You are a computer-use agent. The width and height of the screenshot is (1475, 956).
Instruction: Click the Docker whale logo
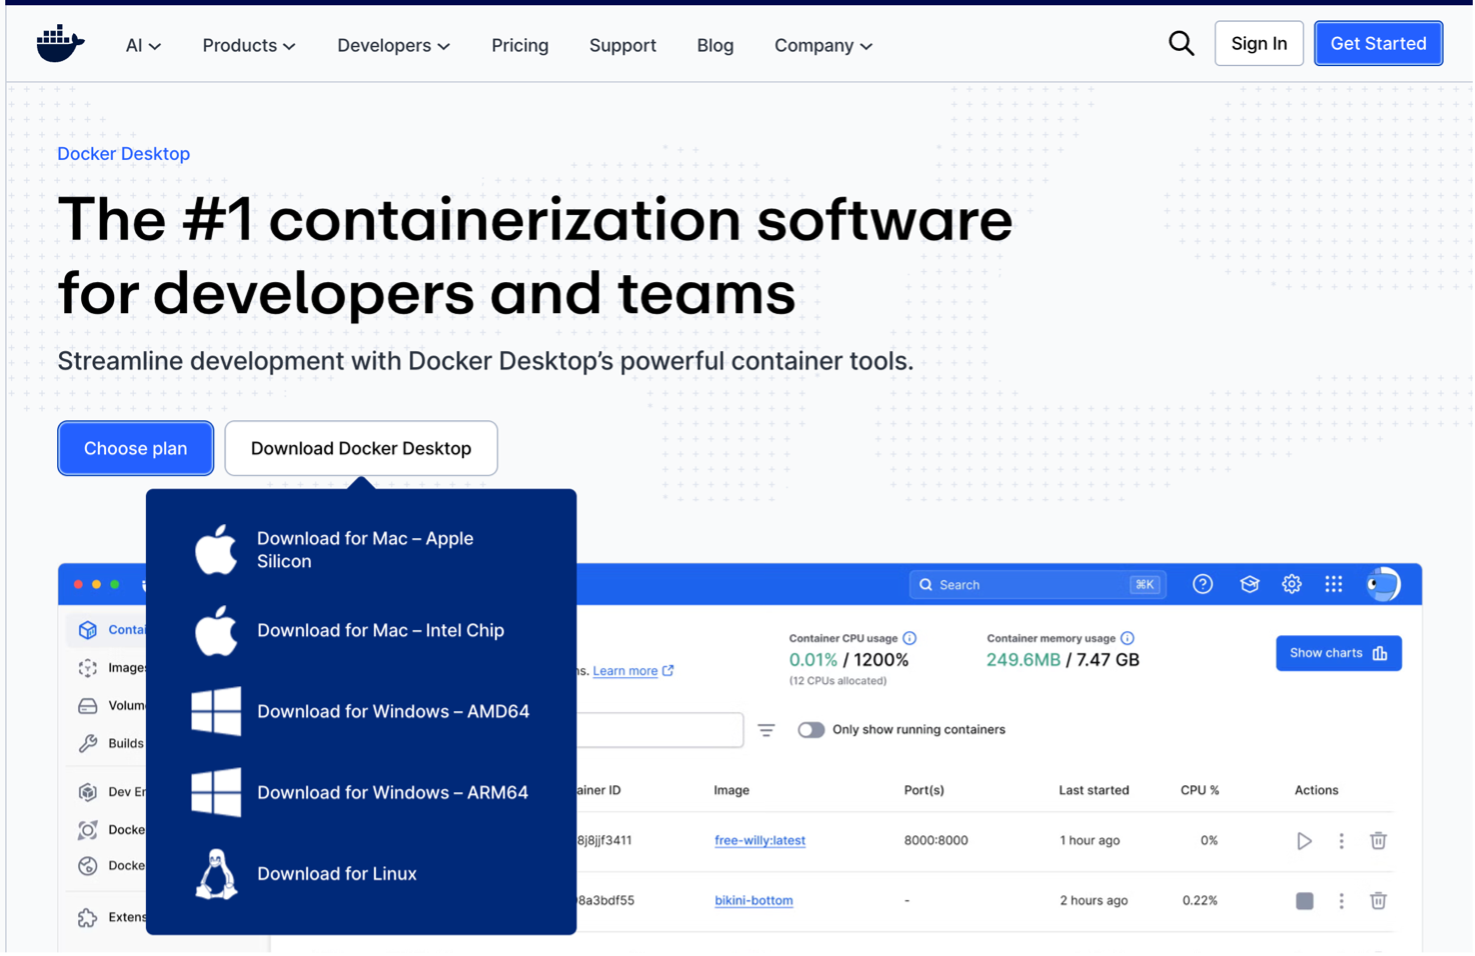click(x=60, y=44)
